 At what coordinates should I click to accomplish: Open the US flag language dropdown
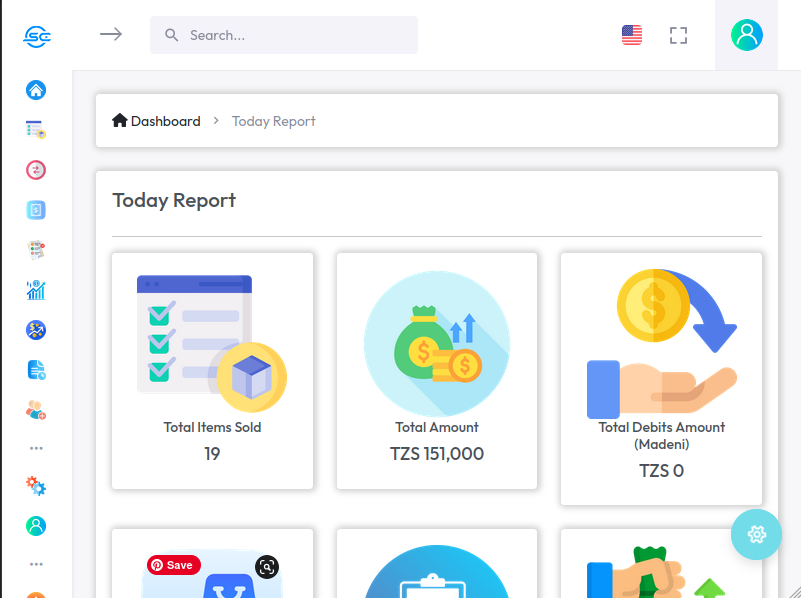[632, 35]
